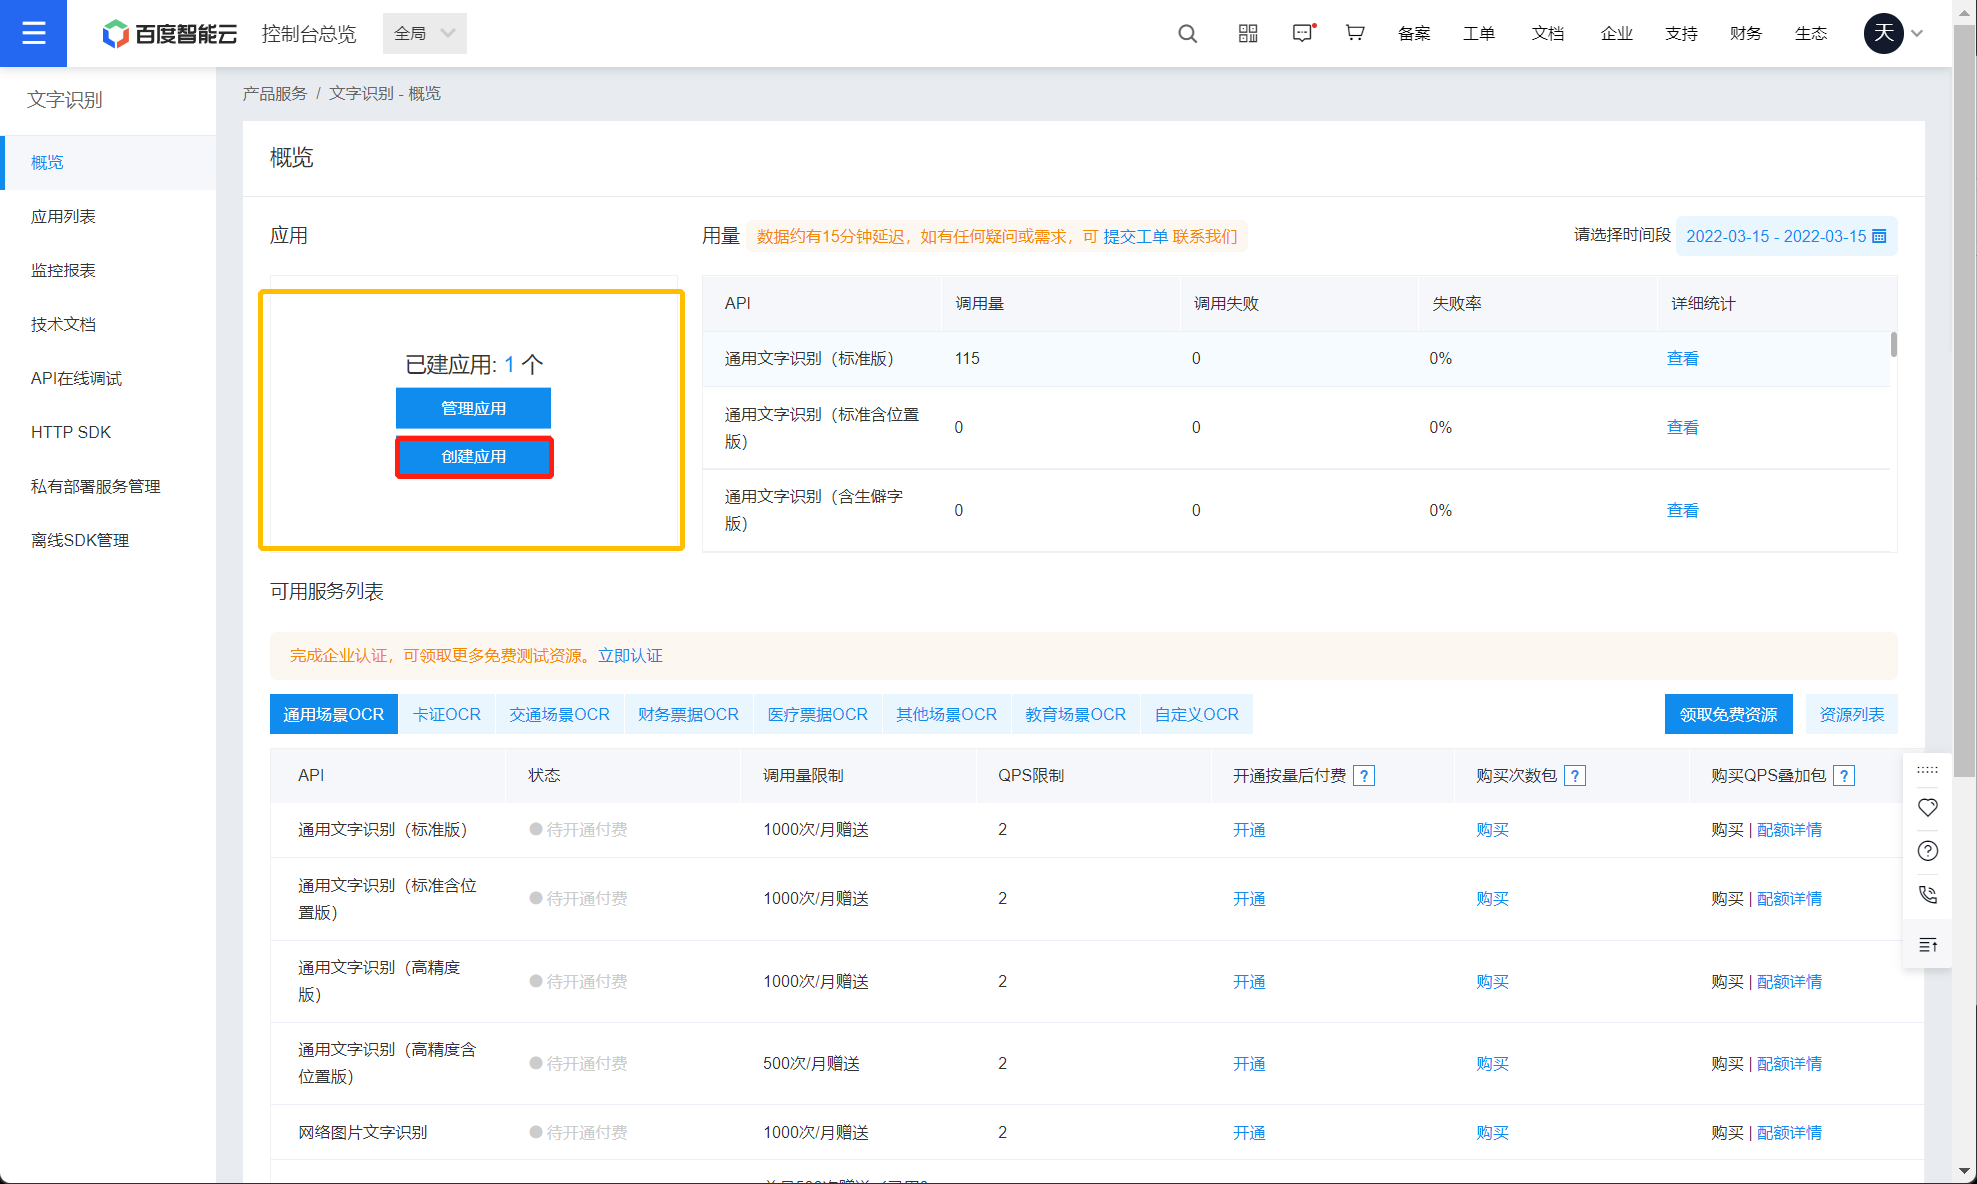This screenshot has width=1977, height=1184.
Task: Click the Baidu Smart Cloud logo
Action: (x=168, y=33)
